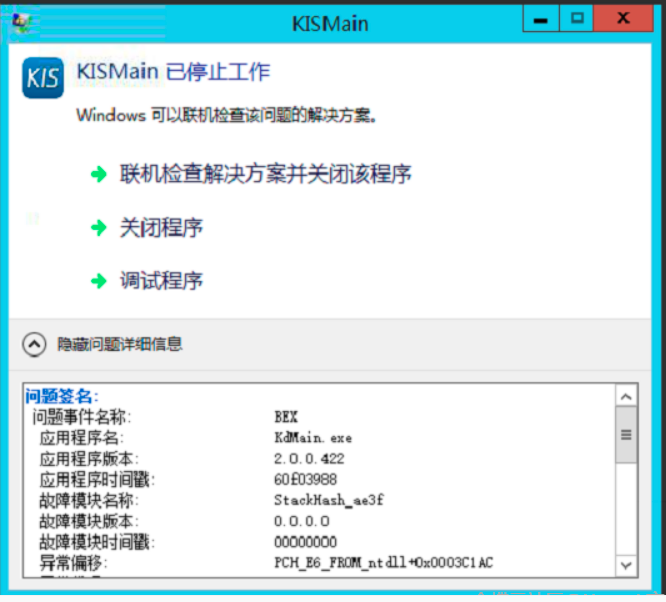Viewport: 666px width, 602px height.
Task: Click green arrow beside 关闭程序
Action: tap(99, 228)
